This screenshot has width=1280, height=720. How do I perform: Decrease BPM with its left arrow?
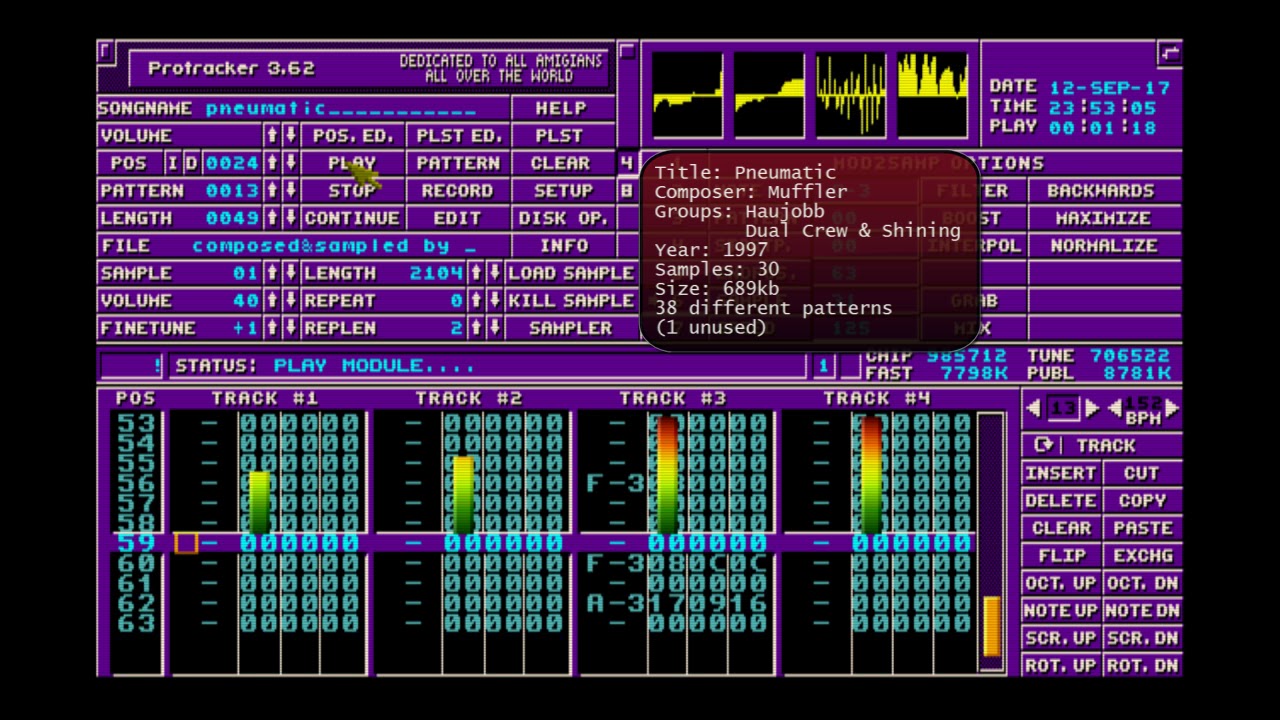(x=1114, y=408)
